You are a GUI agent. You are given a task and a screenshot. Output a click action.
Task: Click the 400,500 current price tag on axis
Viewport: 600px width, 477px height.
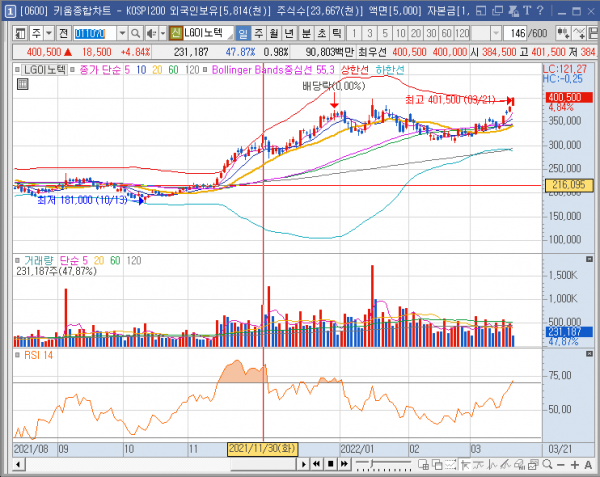[568, 97]
